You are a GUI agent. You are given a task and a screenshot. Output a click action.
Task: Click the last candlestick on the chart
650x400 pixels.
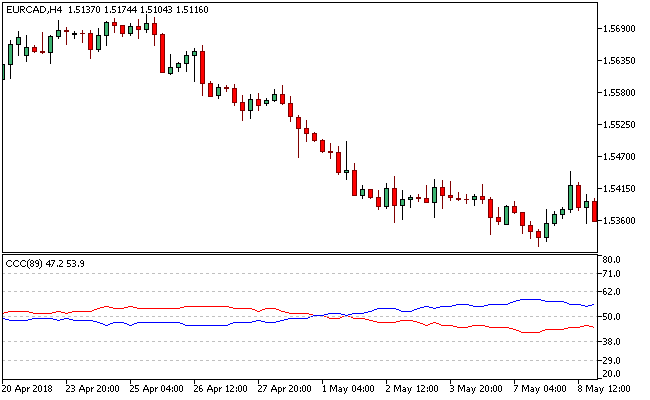[x=595, y=211]
